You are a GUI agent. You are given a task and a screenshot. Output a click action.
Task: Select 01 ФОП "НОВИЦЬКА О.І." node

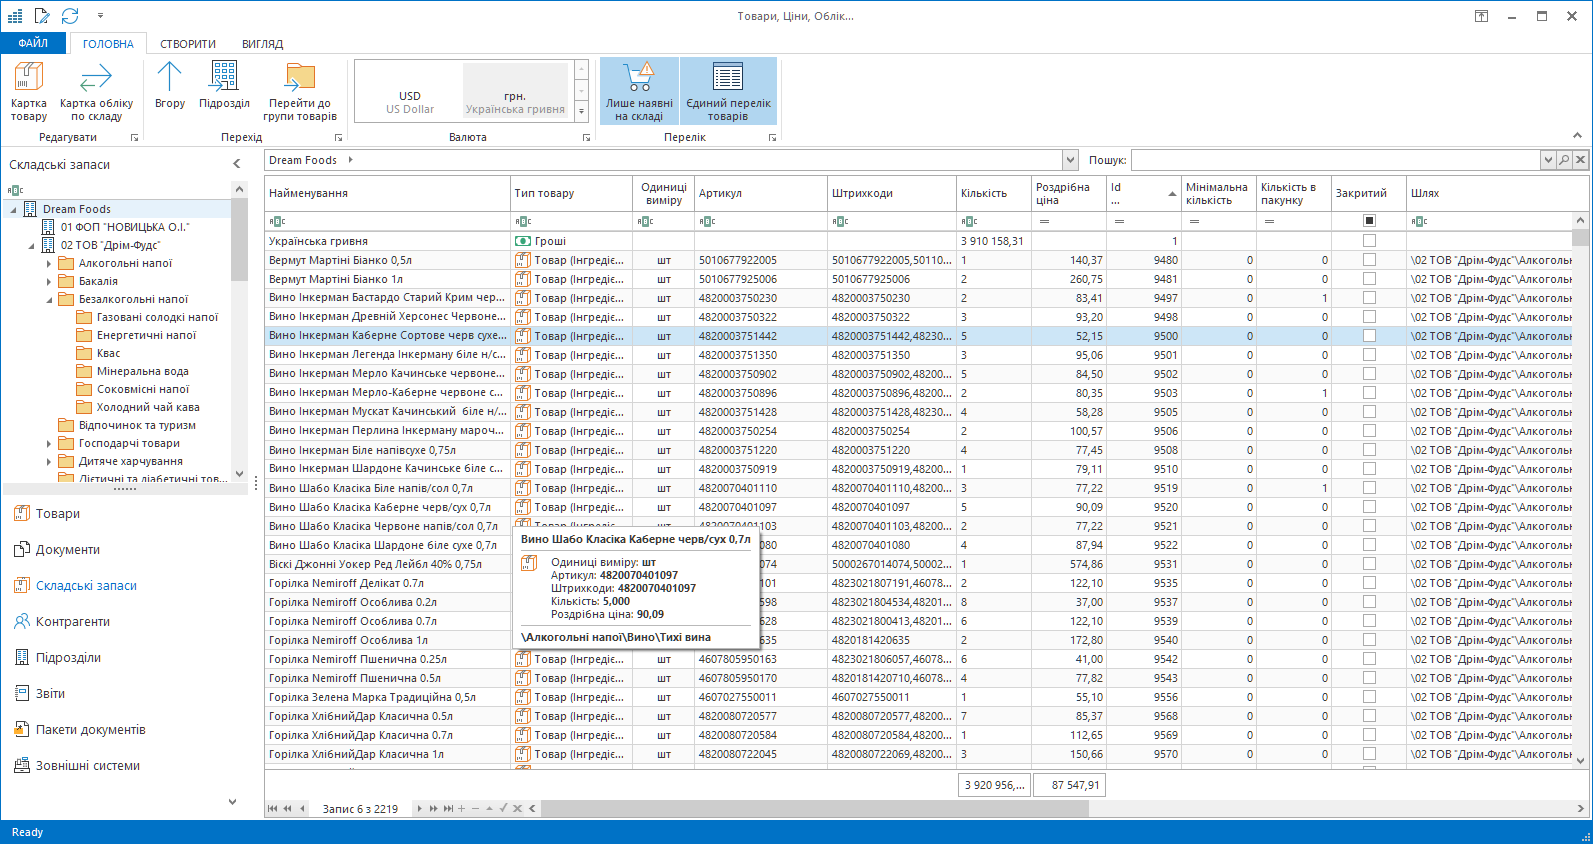tap(124, 227)
